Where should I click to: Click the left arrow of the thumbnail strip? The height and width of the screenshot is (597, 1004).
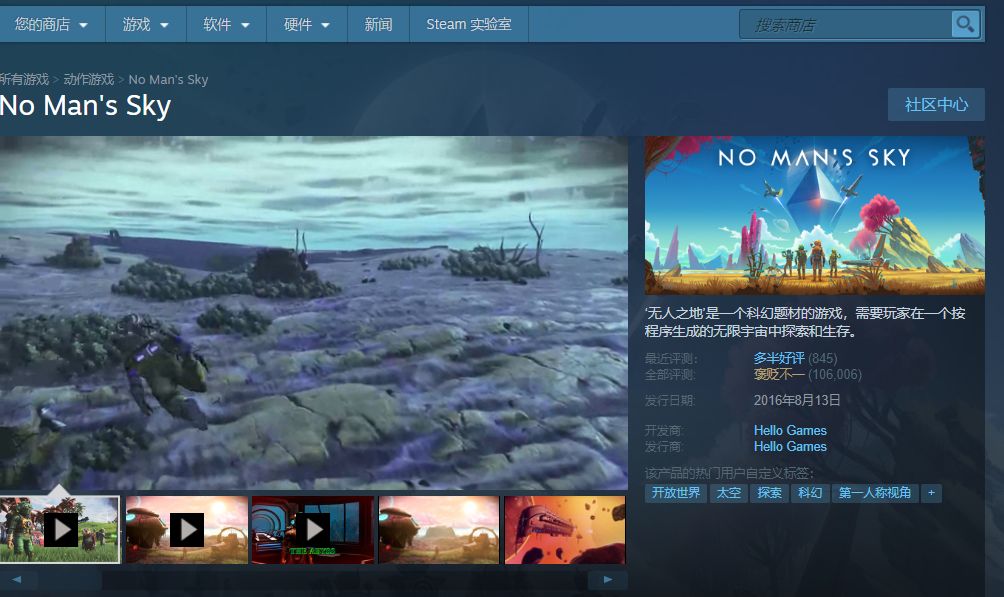point(17,580)
